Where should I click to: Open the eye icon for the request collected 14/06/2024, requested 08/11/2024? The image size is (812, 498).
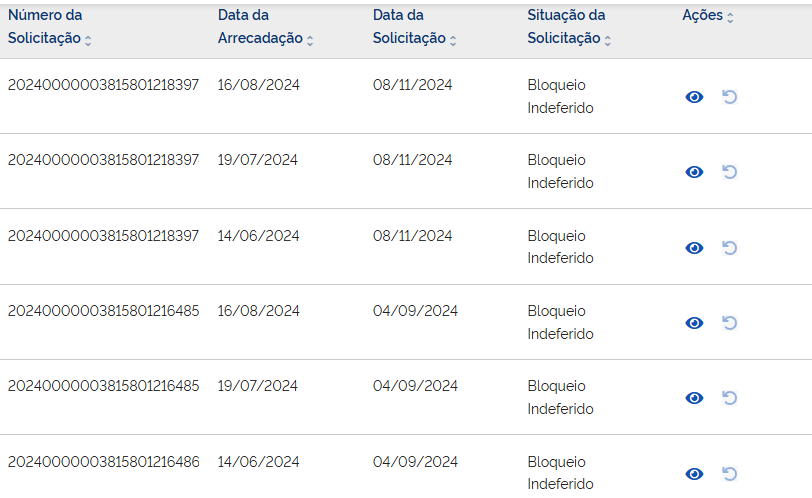pos(694,248)
